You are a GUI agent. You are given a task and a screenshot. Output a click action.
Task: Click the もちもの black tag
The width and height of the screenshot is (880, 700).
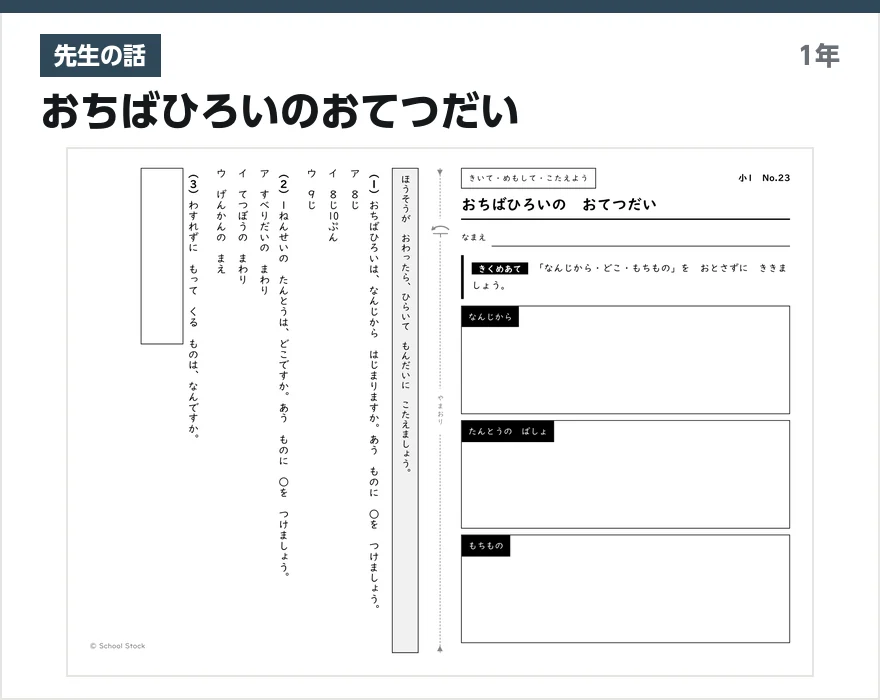click(486, 546)
